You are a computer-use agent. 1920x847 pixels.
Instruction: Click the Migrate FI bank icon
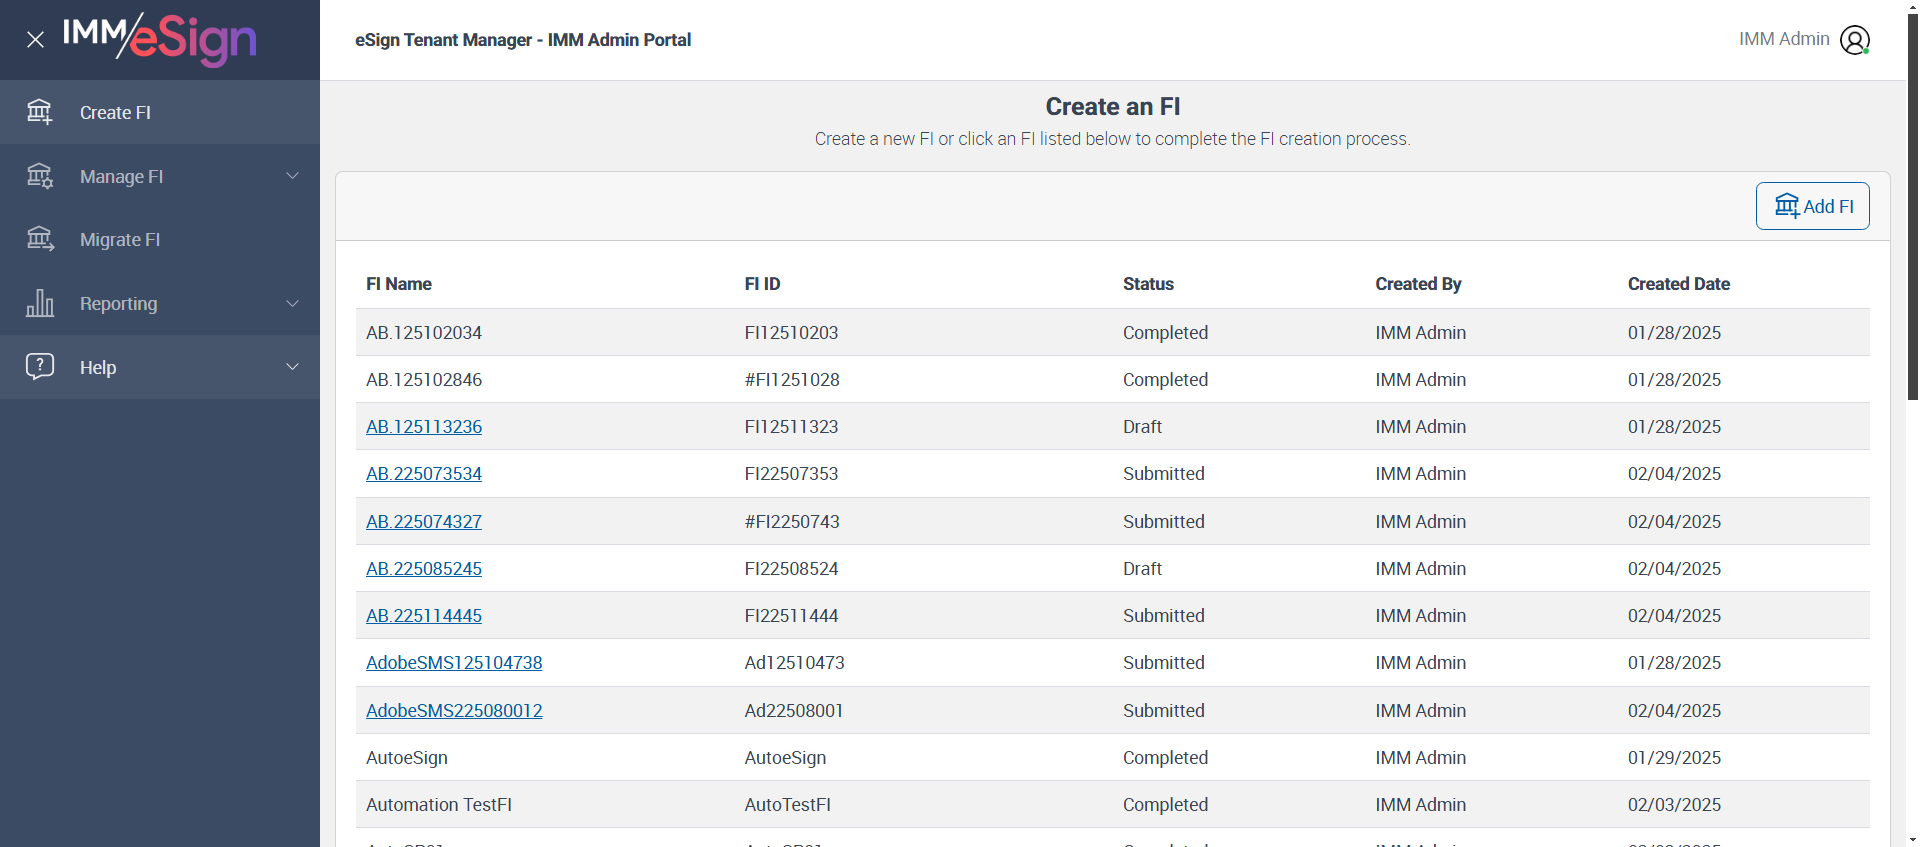coord(40,239)
